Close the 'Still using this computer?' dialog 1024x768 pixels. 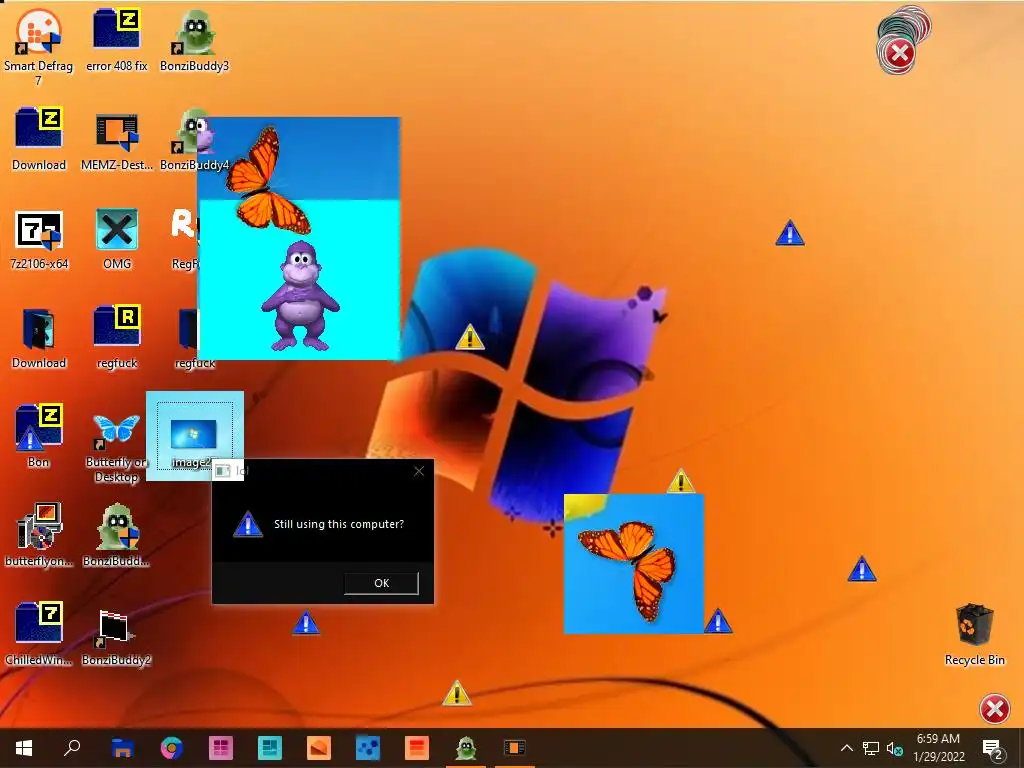[x=419, y=471]
